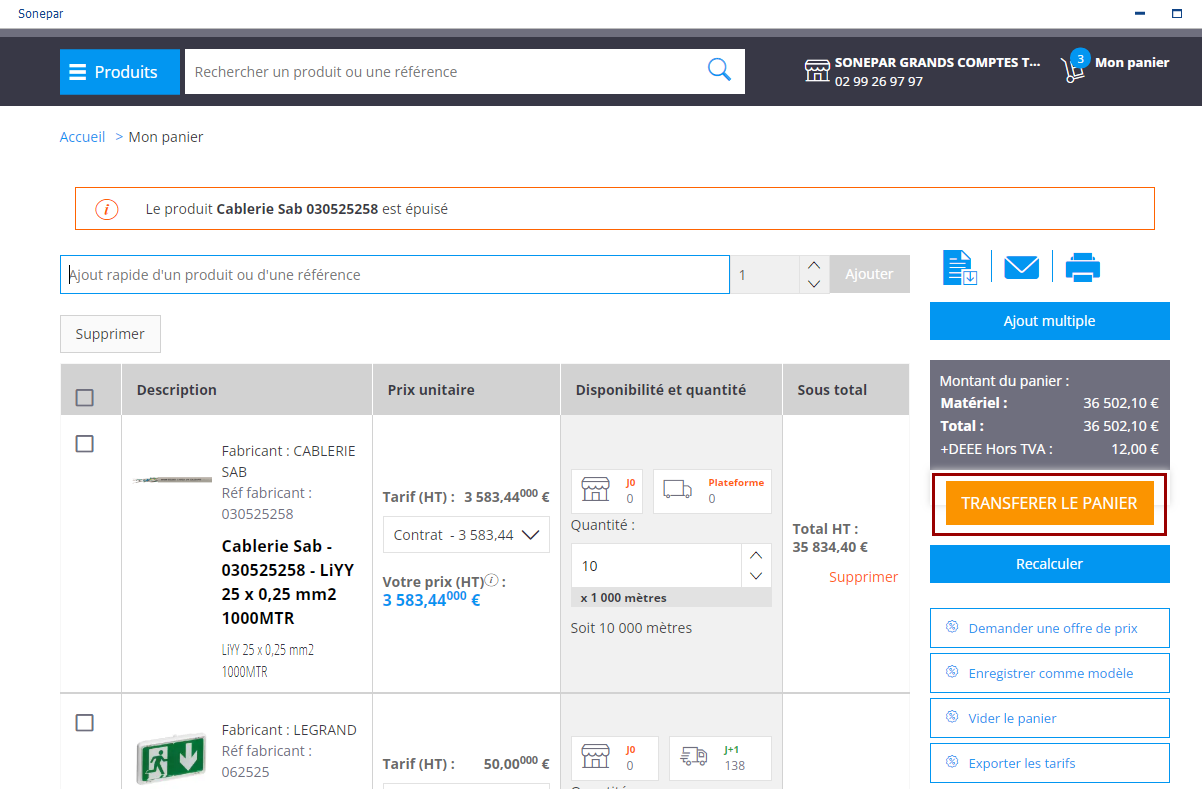
Task: Click the J+1 delivery truck icon for Legrand
Action: coord(694,757)
